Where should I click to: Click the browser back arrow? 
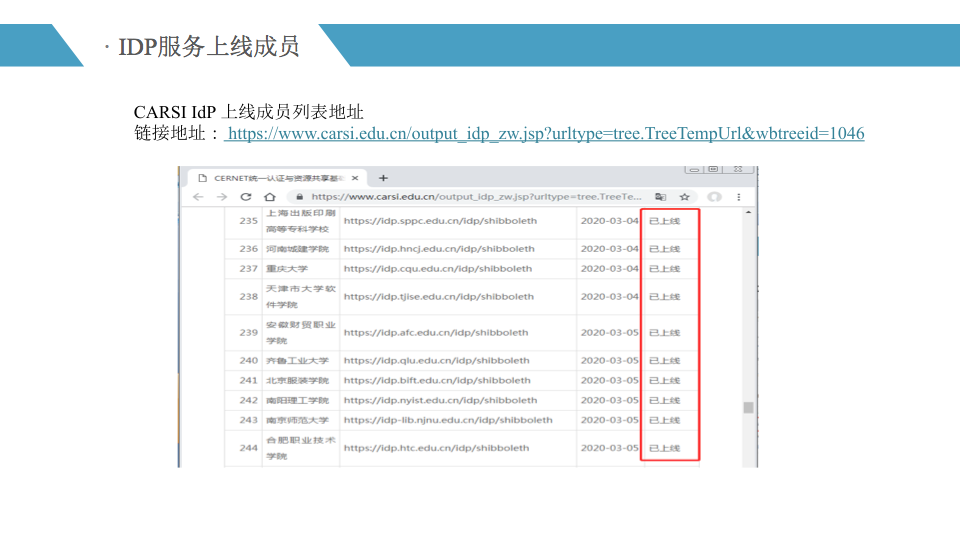point(198,197)
